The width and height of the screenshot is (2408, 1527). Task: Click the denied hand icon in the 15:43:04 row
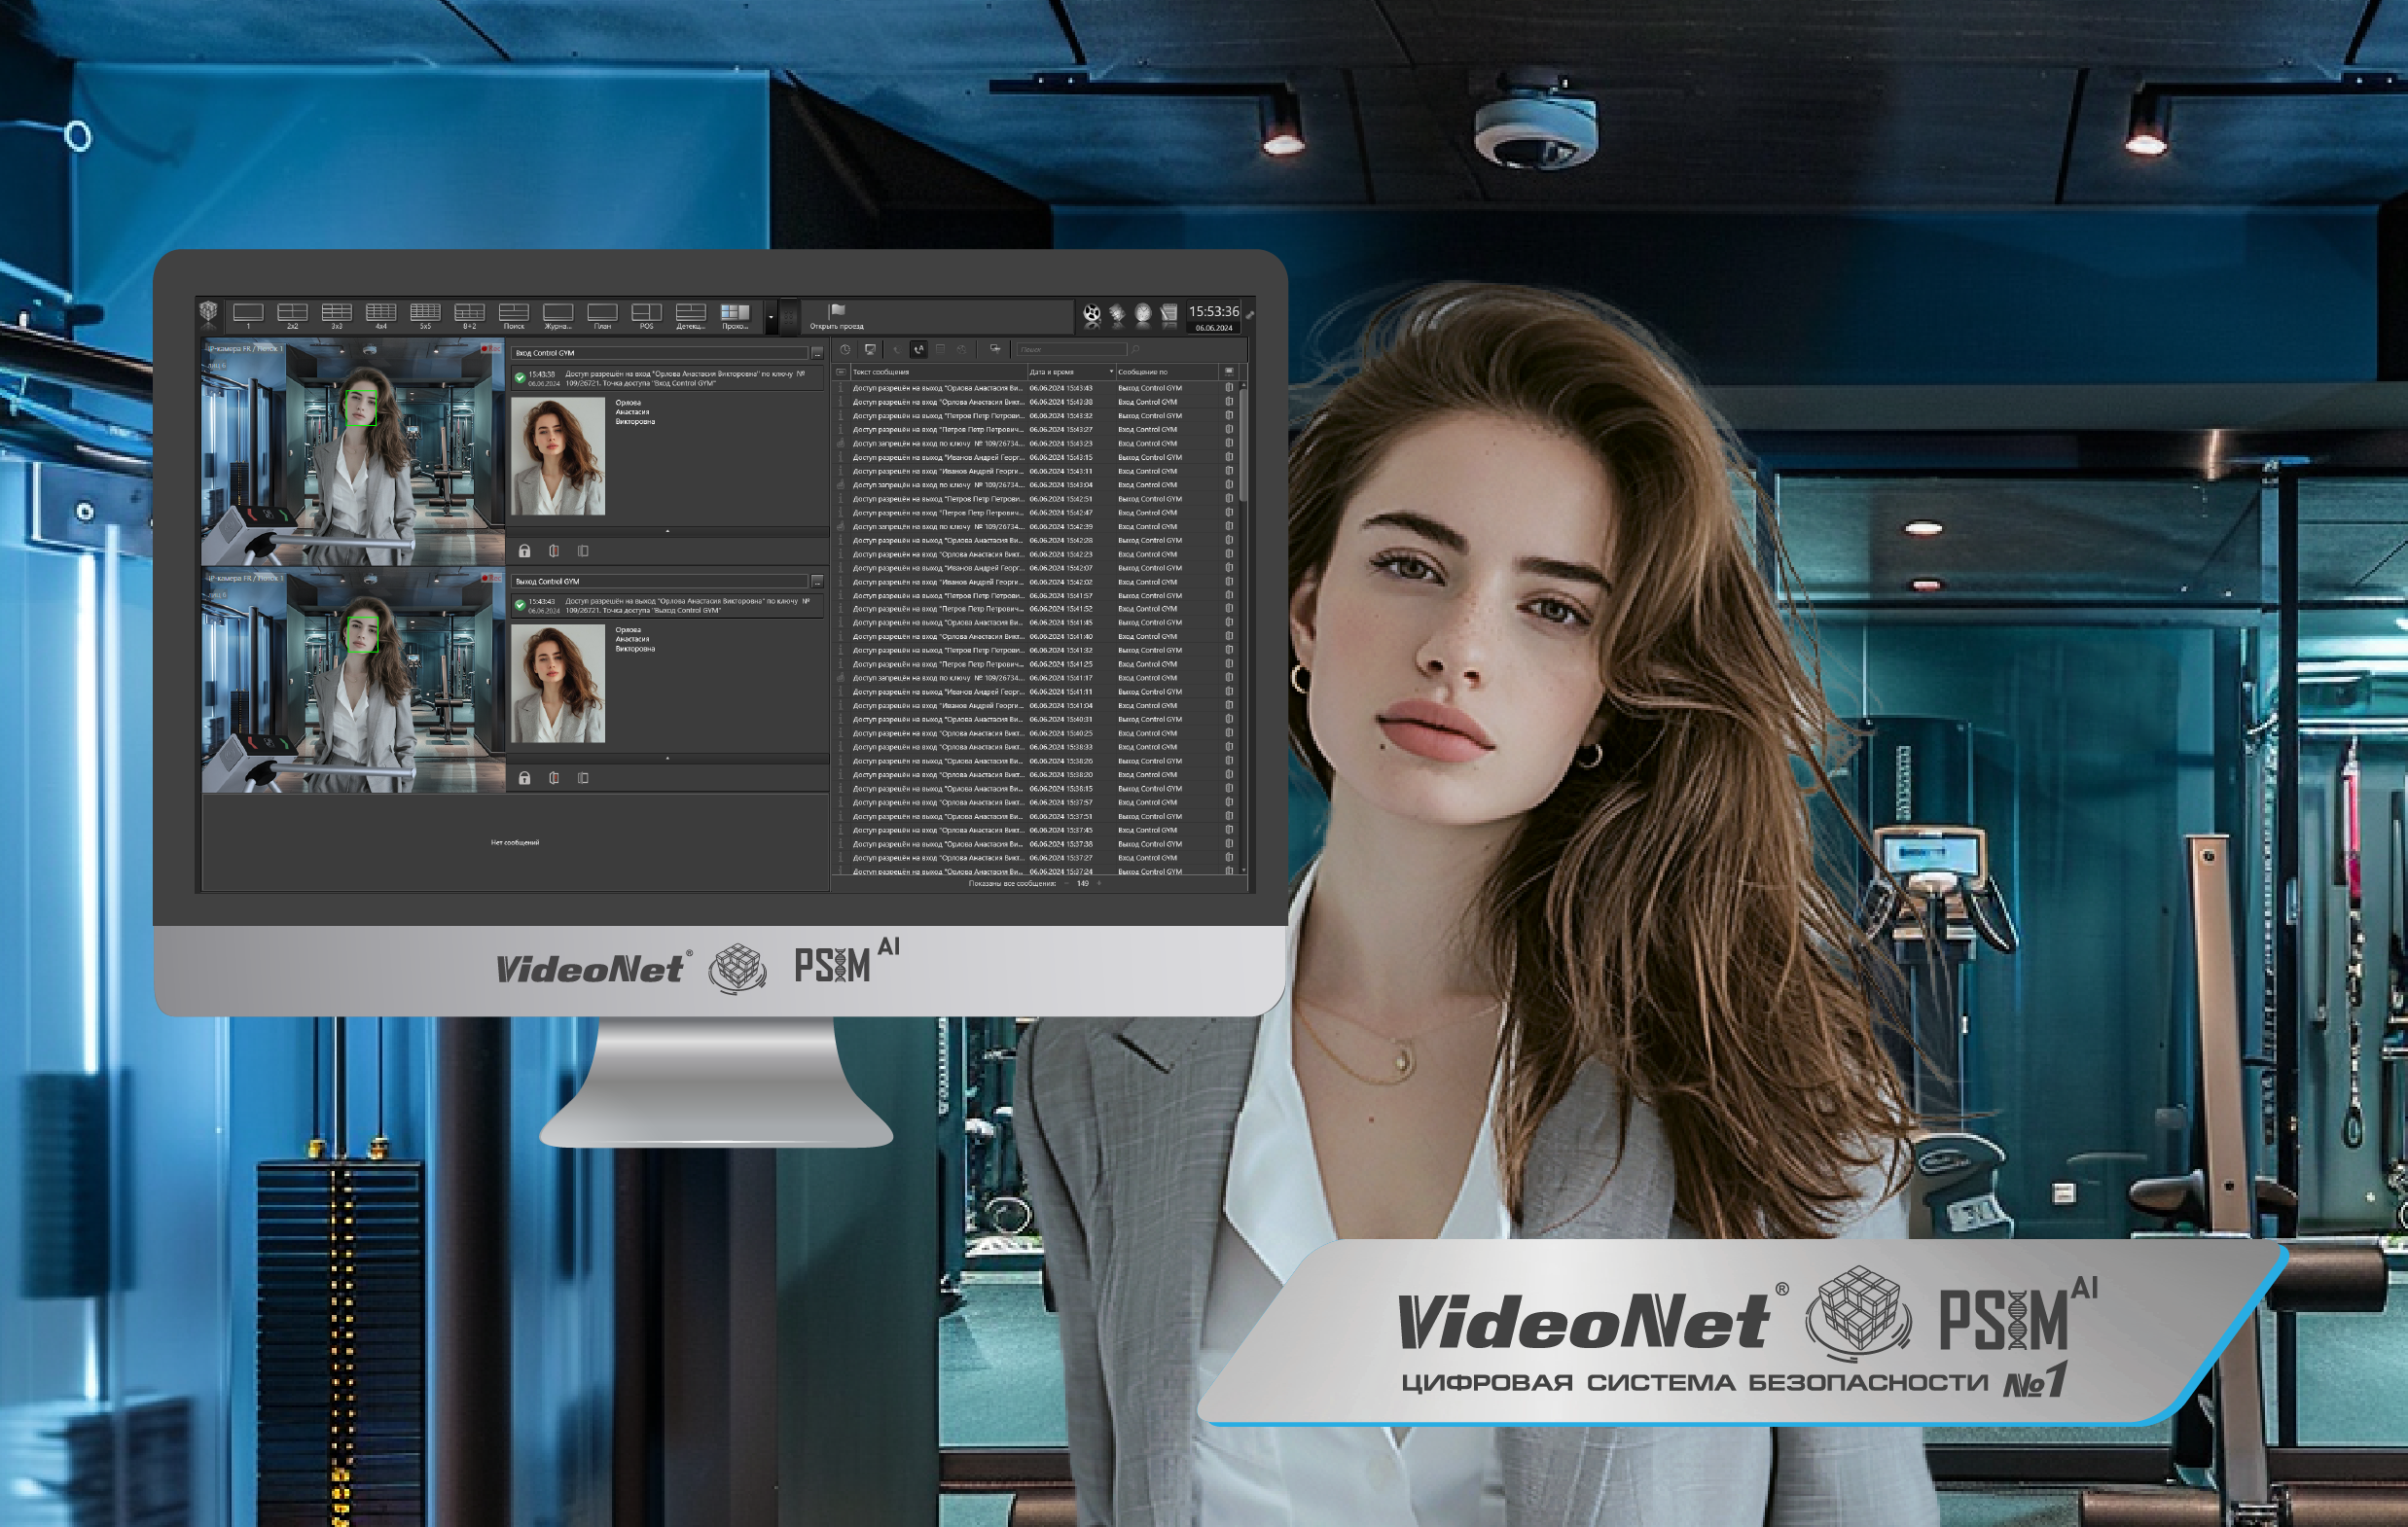coord(840,485)
